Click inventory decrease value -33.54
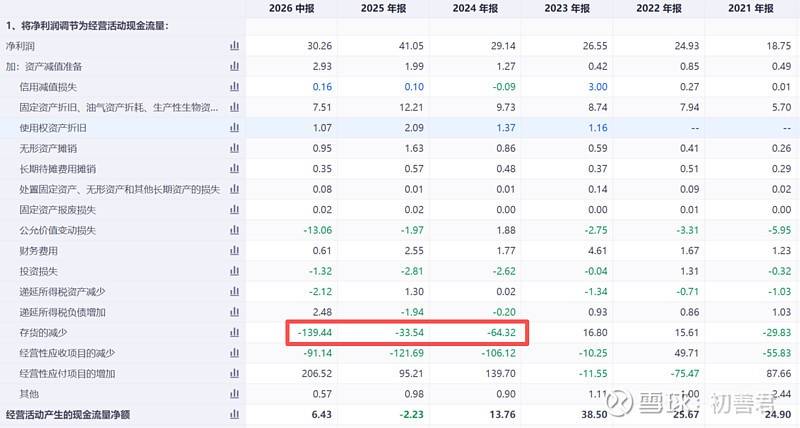The image size is (800, 428). (x=409, y=333)
